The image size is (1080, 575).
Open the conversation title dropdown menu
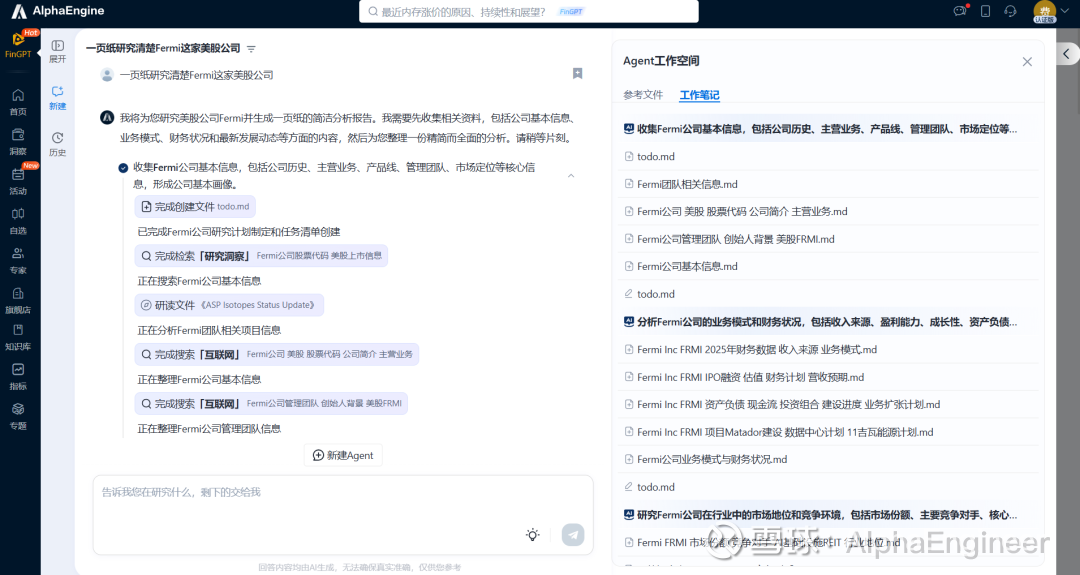(x=251, y=49)
